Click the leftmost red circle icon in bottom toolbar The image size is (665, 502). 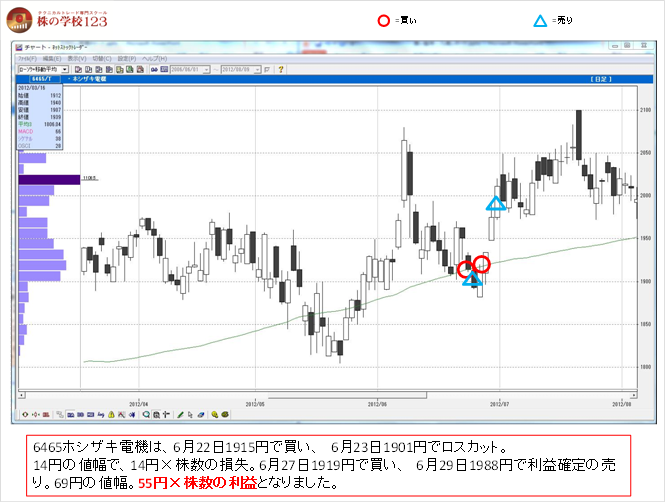coord(25,415)
